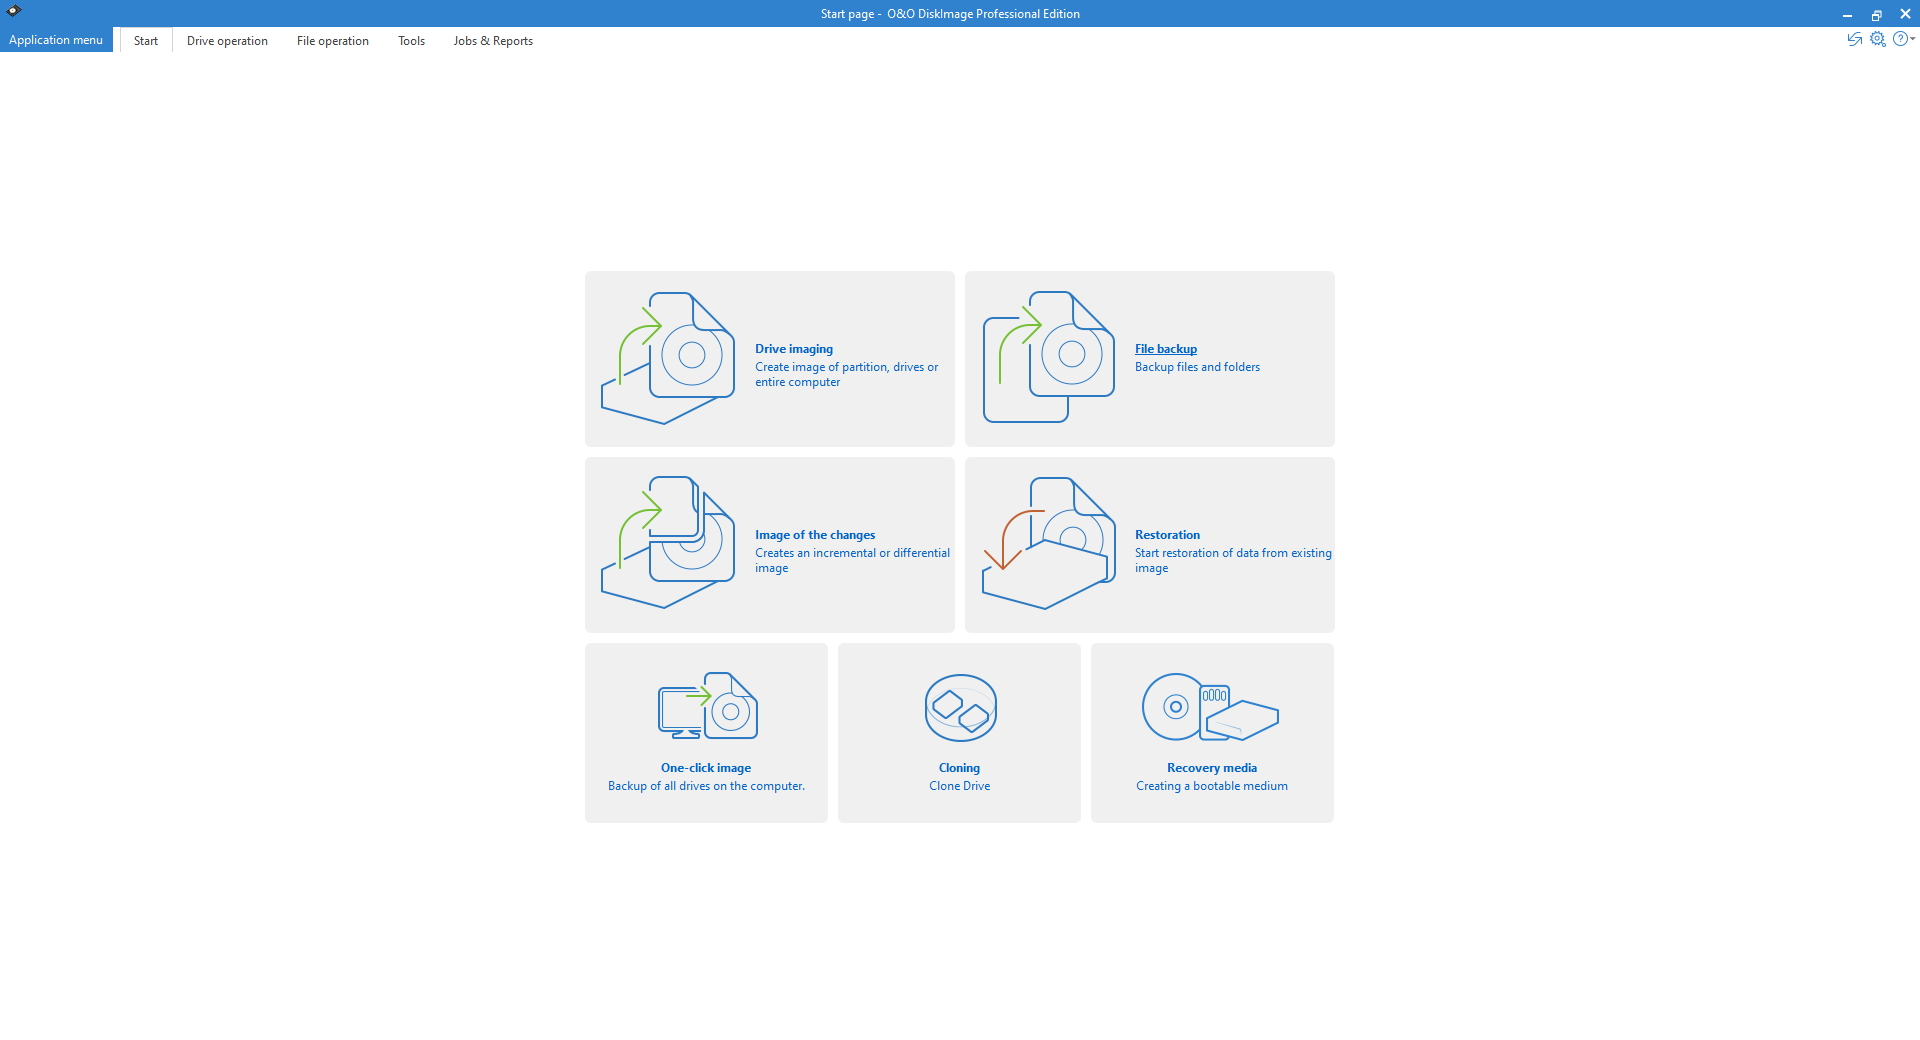Switch to the Start tab
The image size is (1920, 1040).
[146, 41]
